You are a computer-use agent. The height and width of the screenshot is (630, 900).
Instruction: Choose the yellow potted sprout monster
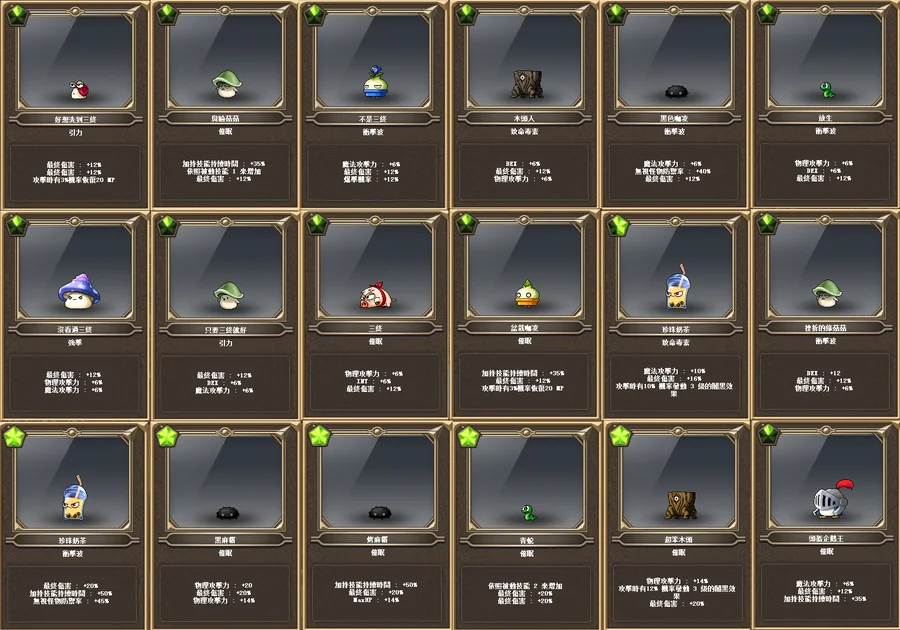coord(525,270)
